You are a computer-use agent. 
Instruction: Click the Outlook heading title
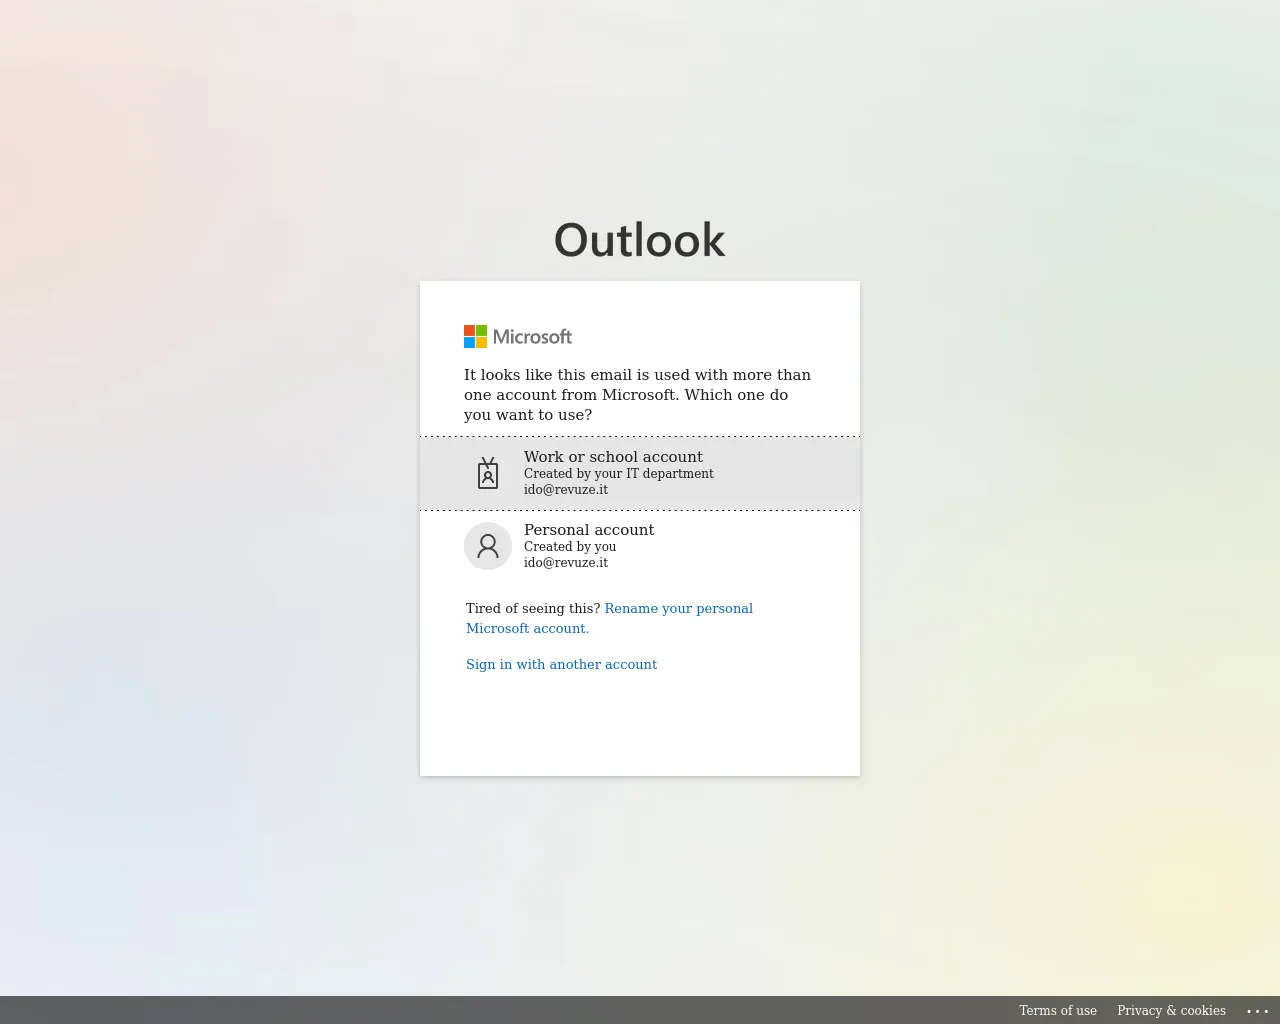pyautogui.click(x=640, y=241)
